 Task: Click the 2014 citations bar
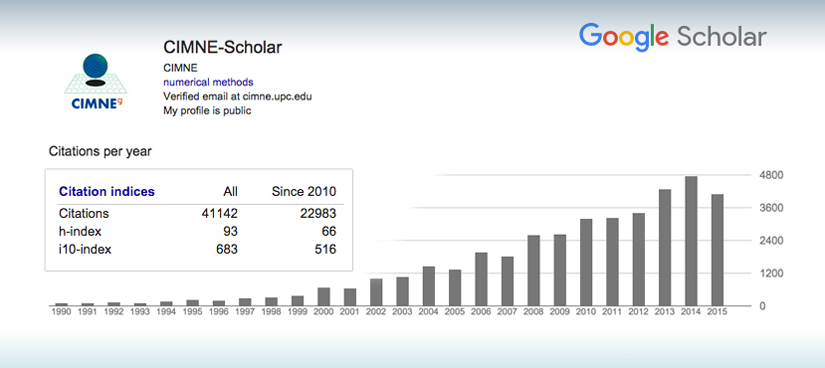pyautogui.click(x=691, y=241)
